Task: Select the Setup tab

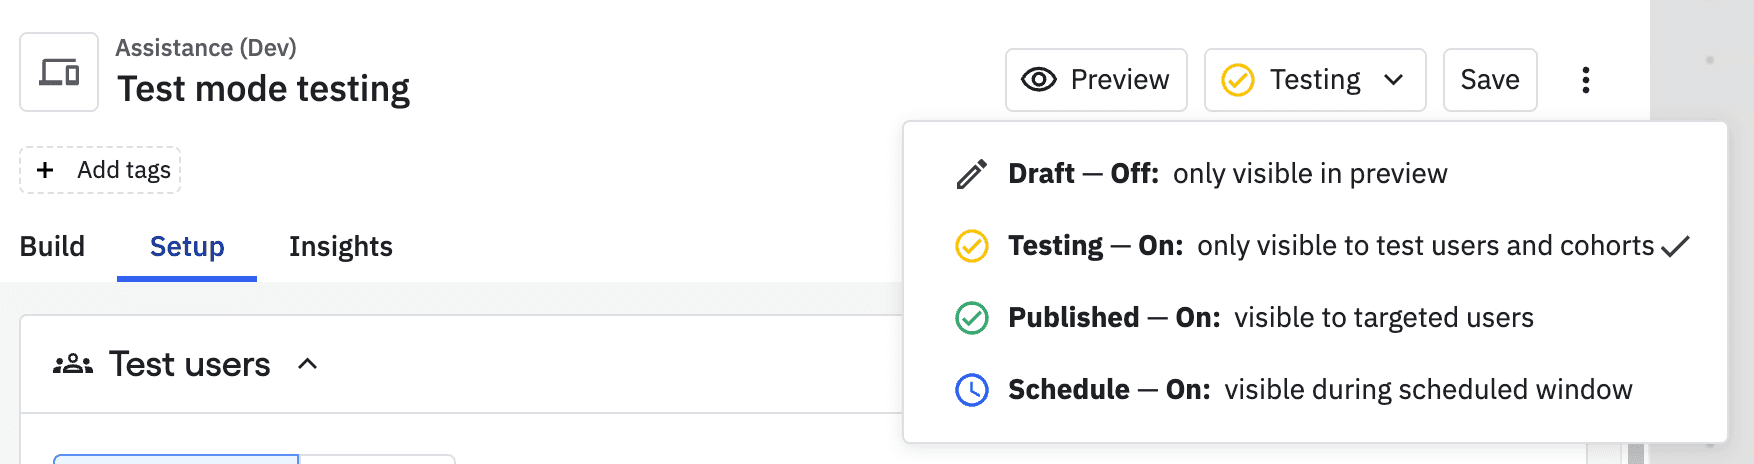Action: (187, 247)
